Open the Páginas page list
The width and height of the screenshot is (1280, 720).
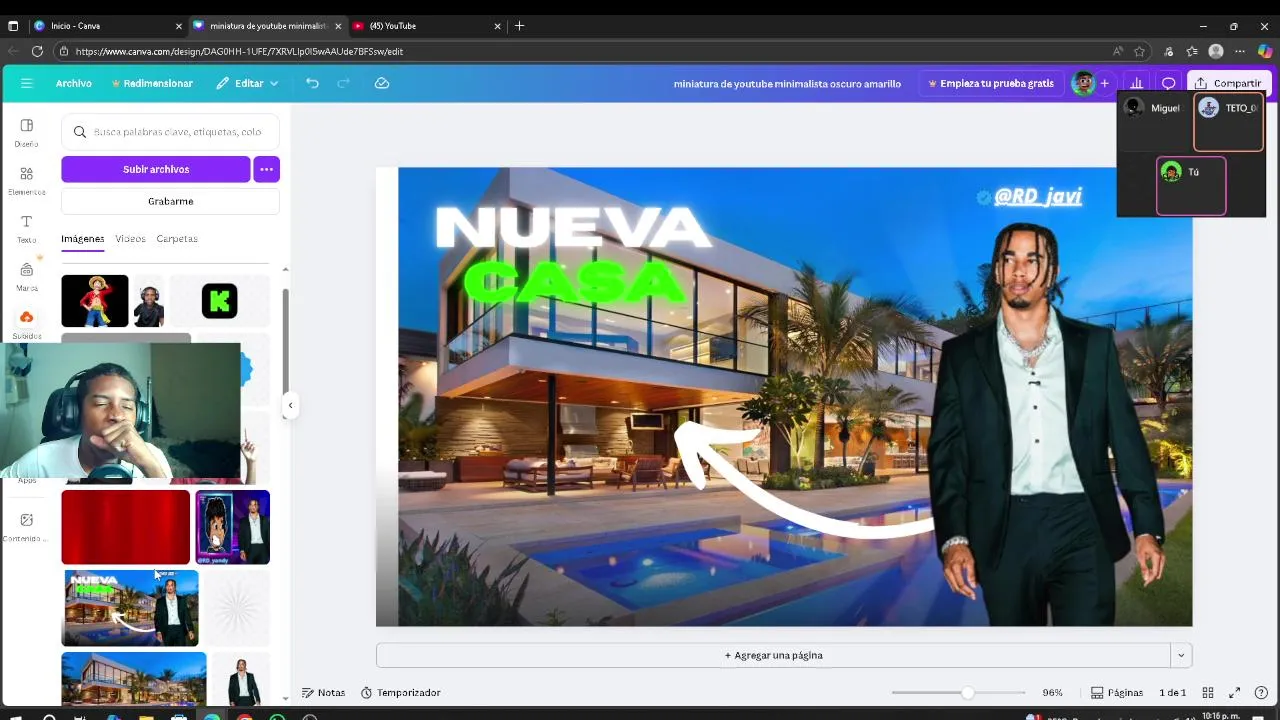pyautogui.click(x=1117, y=692)
